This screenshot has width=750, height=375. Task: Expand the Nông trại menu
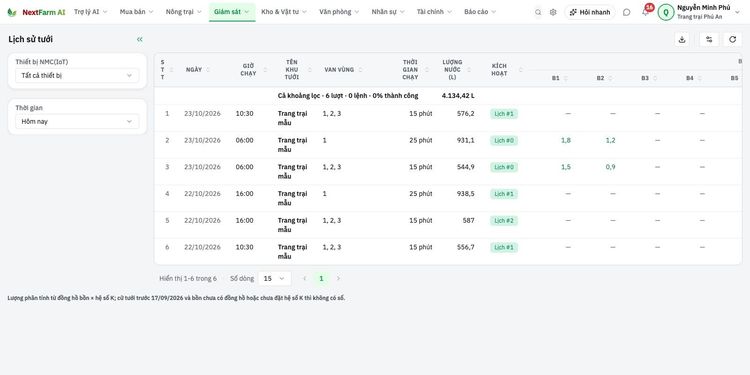click(x=183, y=12)
